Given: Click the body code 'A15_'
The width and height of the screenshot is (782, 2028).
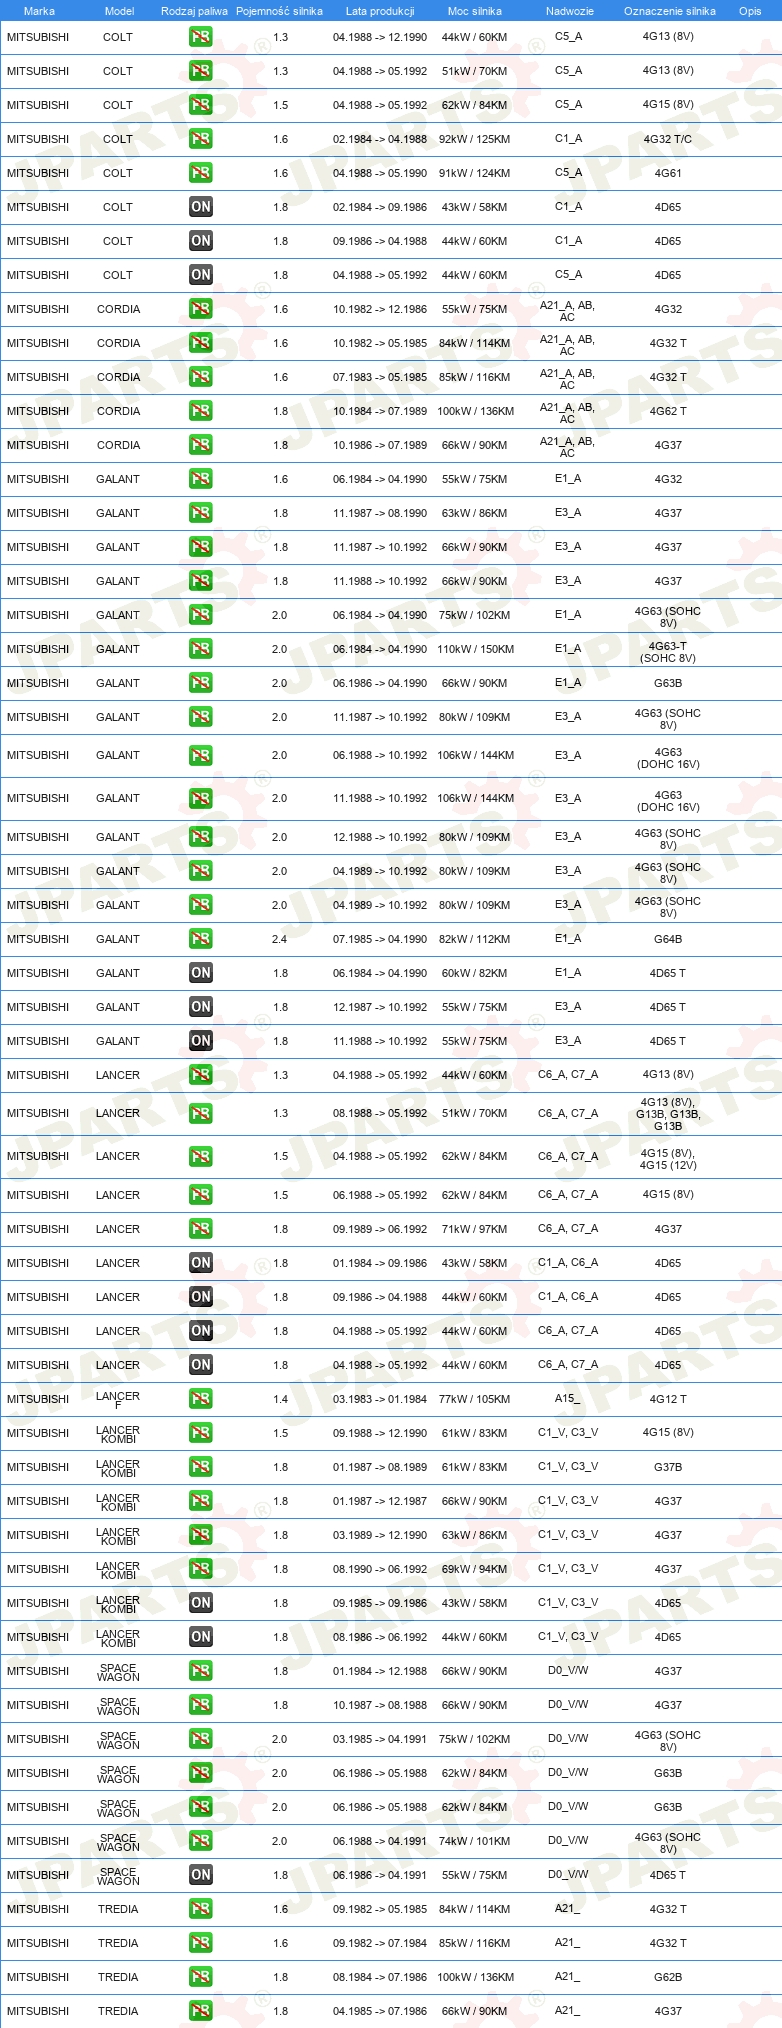Looking at the screenshot, I should pyautogui.click(x=567, y=1399).
